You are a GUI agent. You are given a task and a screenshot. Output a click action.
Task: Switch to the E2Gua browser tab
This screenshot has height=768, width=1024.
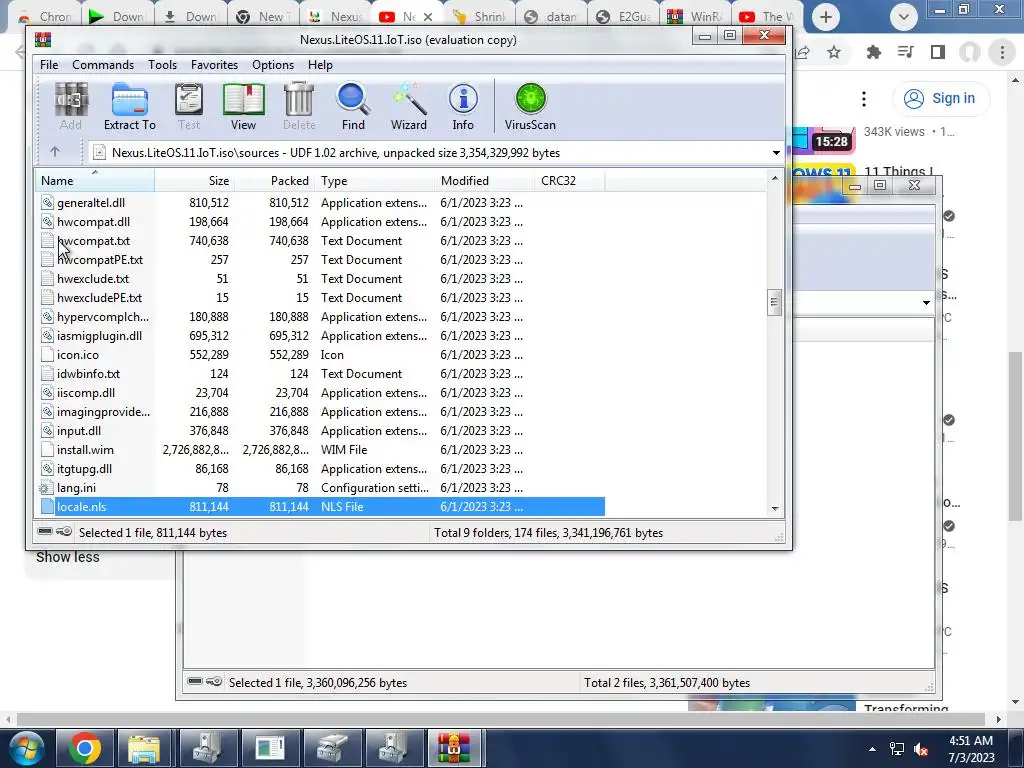click(x=624, y=17)
